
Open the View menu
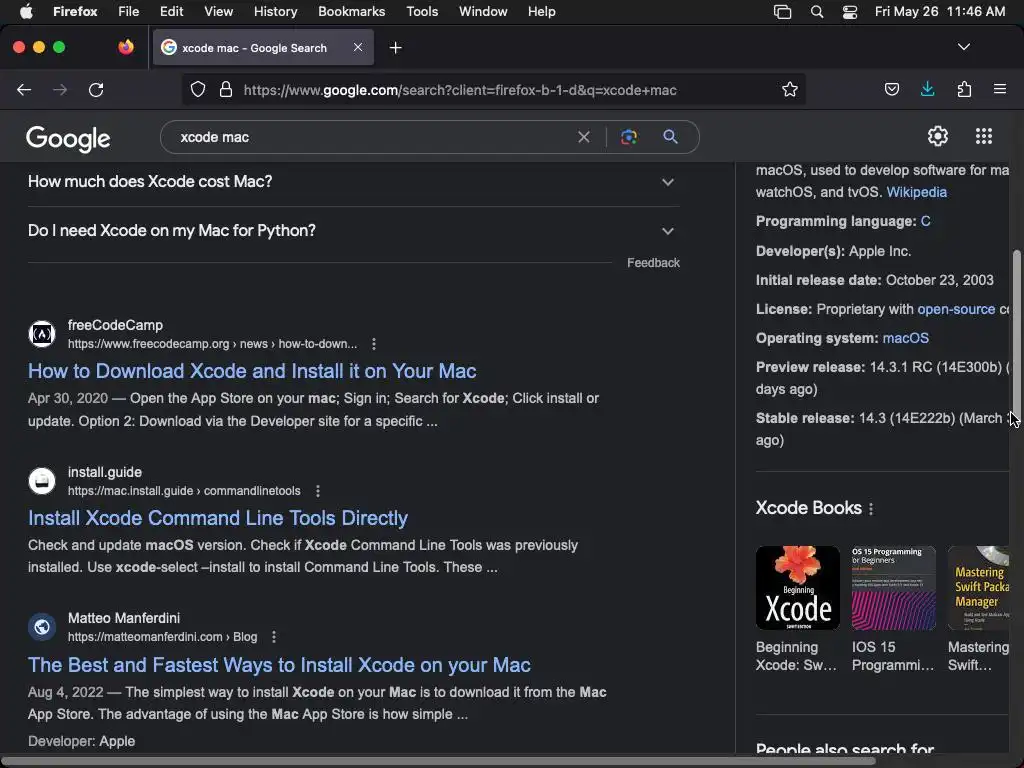(x=219, y=11)
